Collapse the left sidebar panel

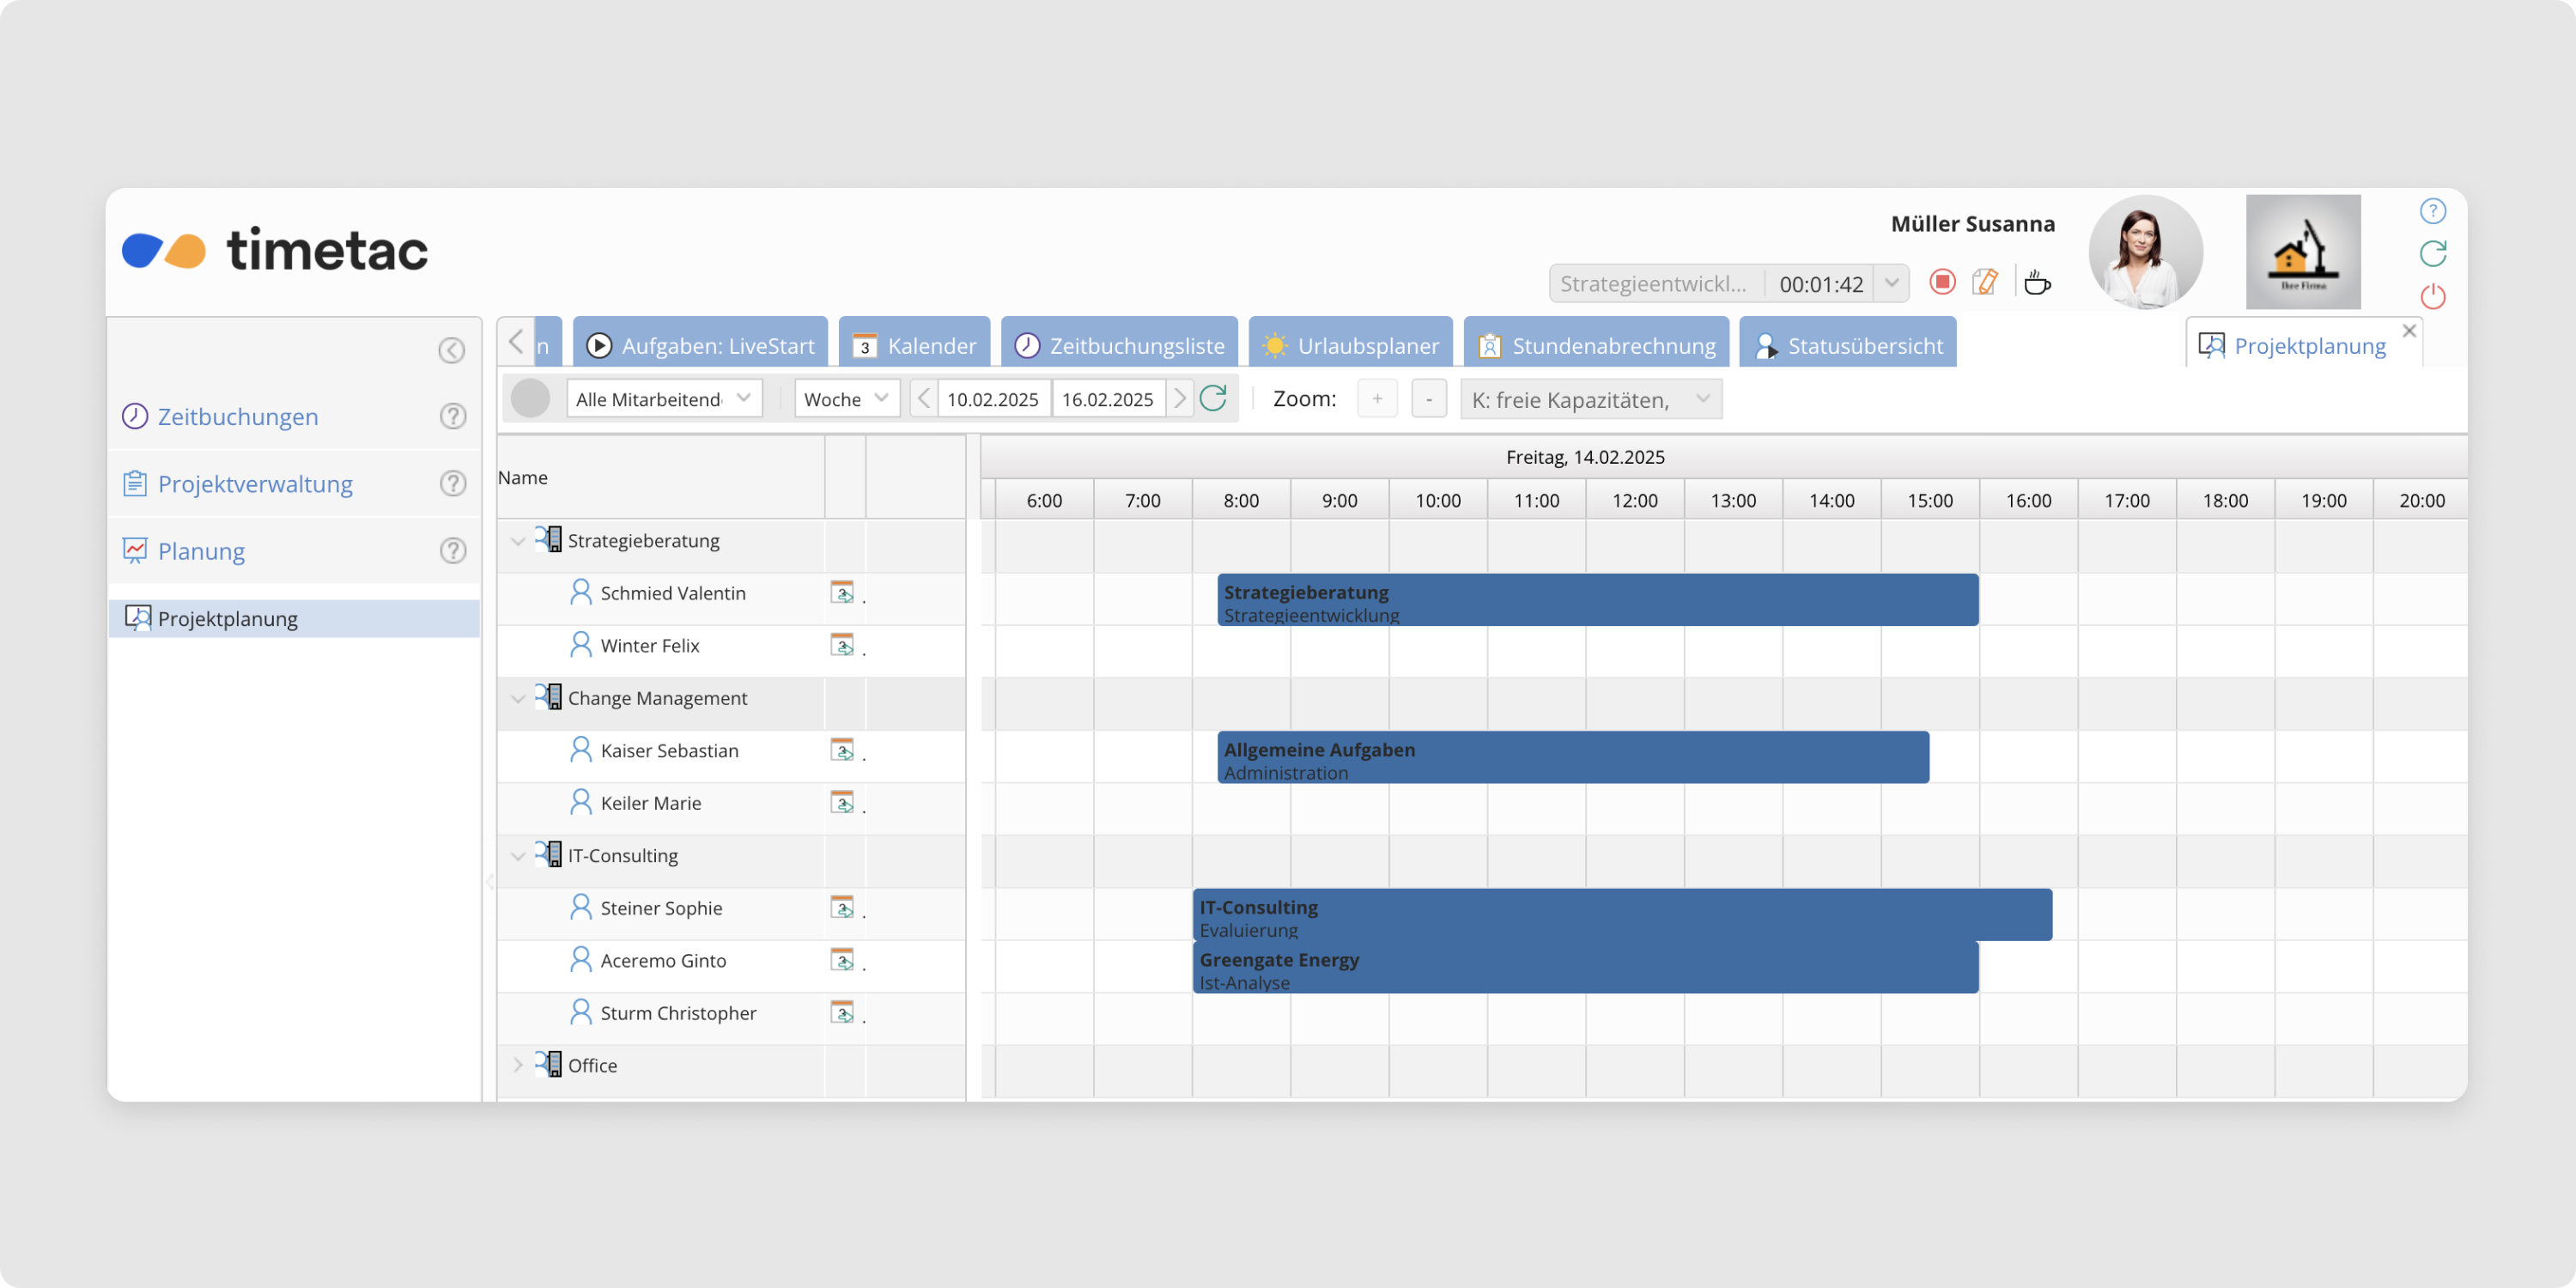[452, 350]
